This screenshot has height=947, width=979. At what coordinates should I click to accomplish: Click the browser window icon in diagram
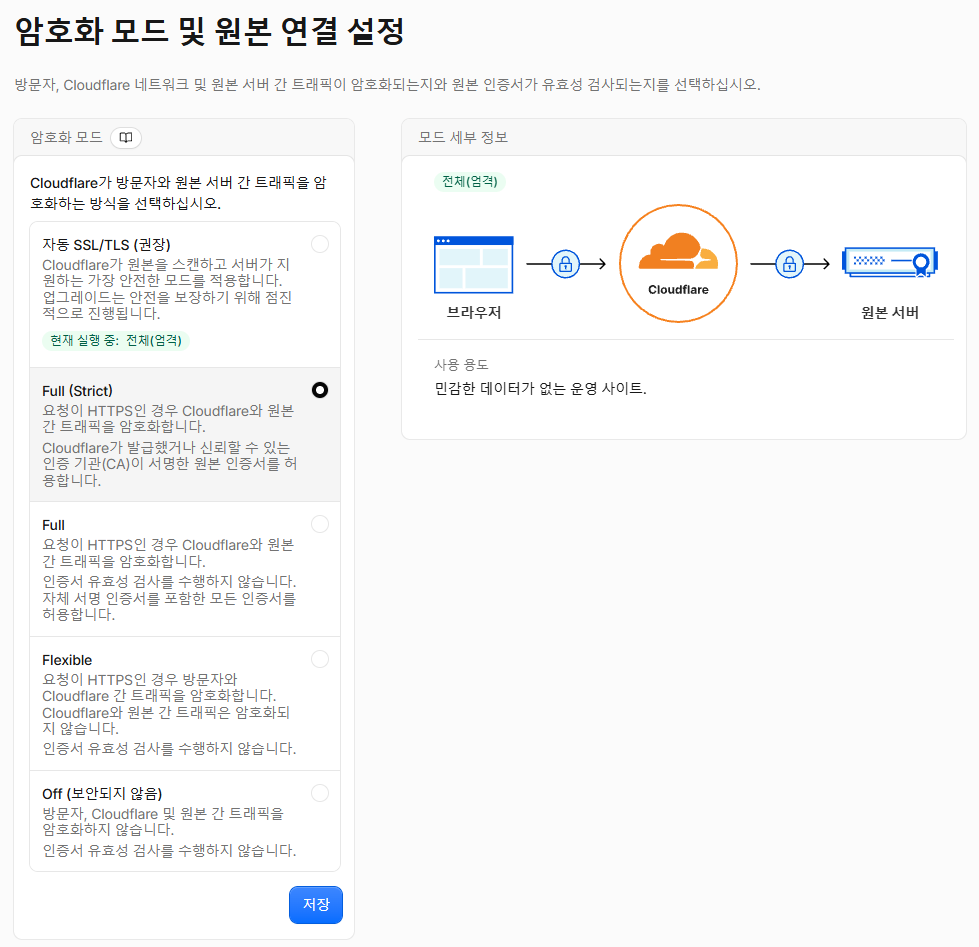tap(474, 264)
